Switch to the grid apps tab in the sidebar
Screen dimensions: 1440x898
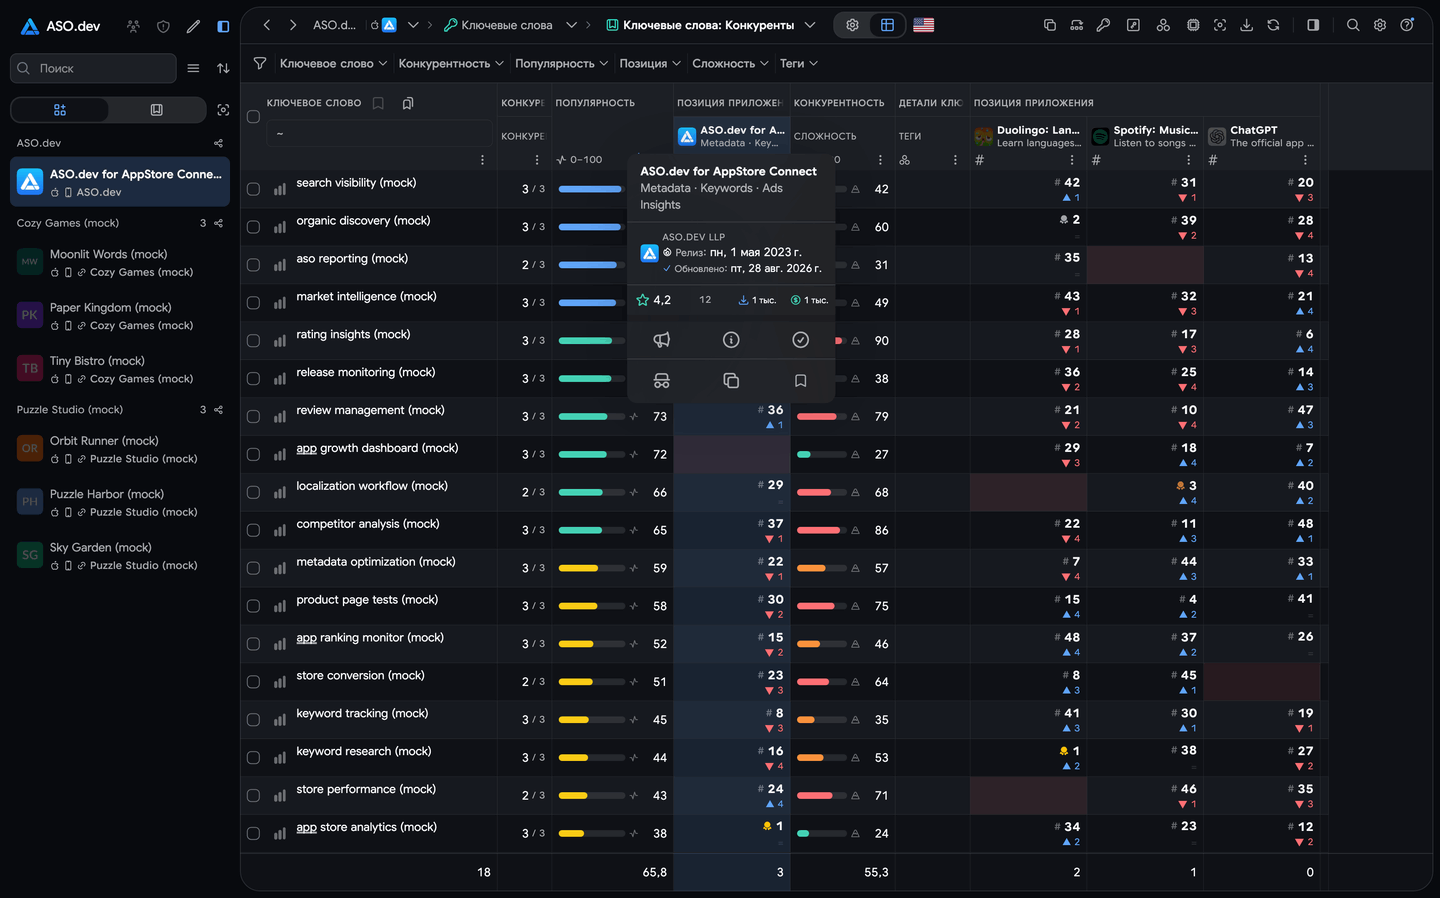click(x=60, y=110)
